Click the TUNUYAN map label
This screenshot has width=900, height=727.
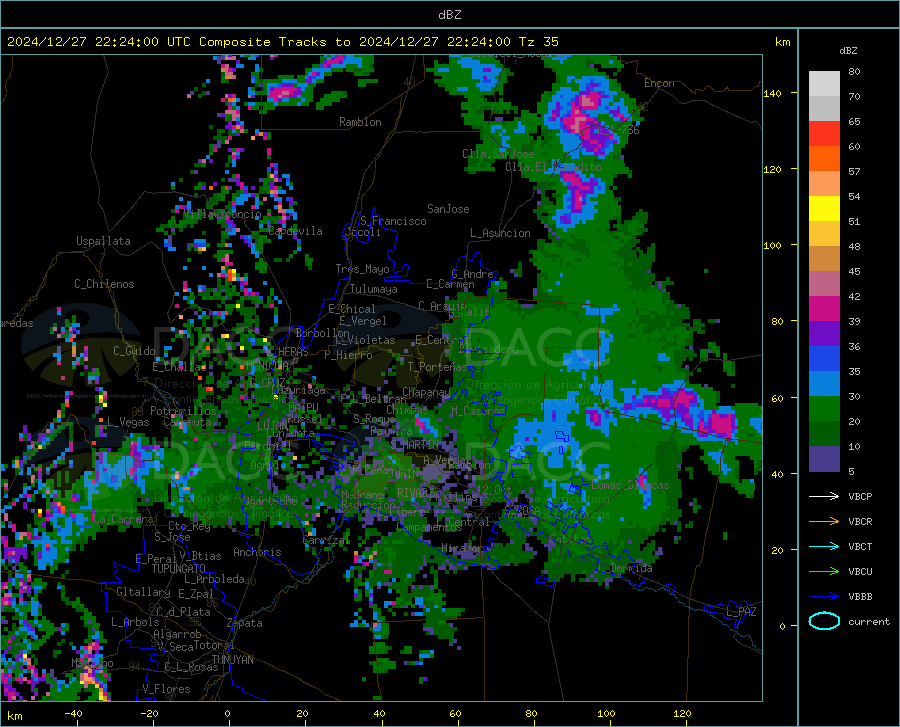[x=232, y=660]
